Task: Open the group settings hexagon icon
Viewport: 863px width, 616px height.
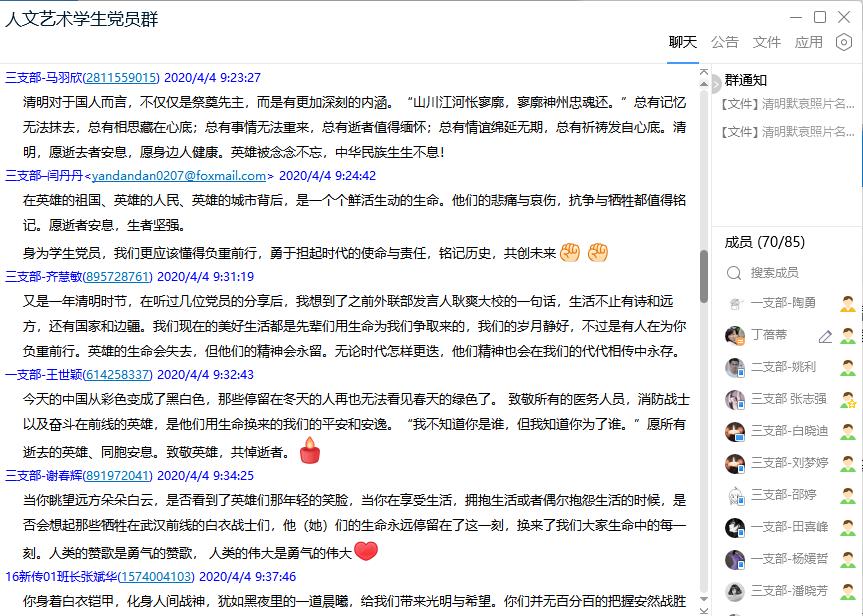Action: click(843, 42)
